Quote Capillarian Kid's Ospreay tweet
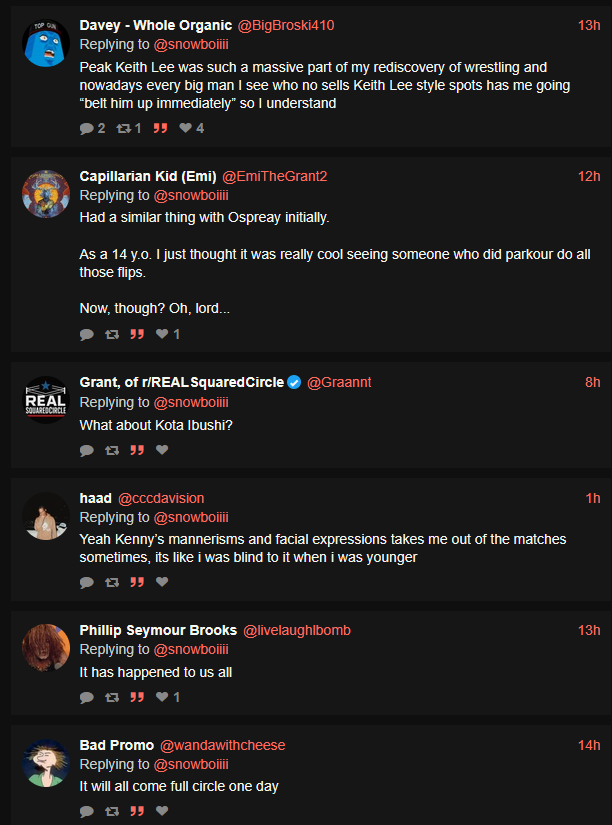The image size is (612, 825). click(137, 334)
